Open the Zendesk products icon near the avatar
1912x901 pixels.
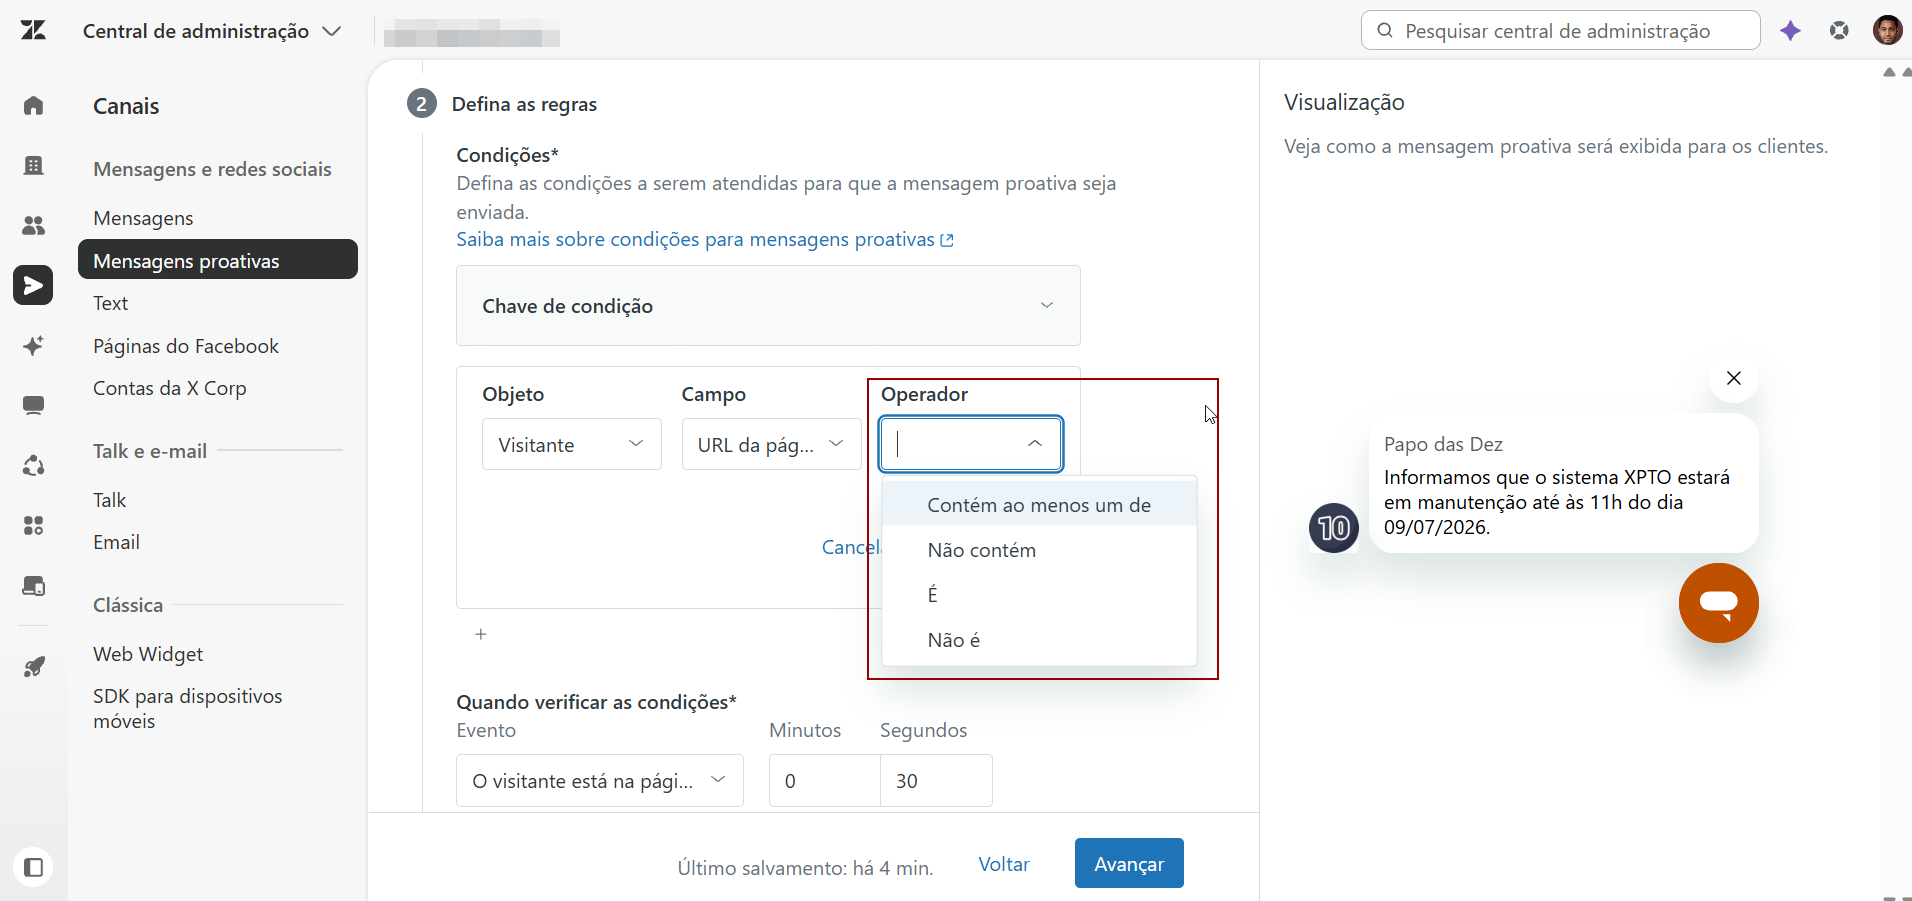tap(1839, 31)
